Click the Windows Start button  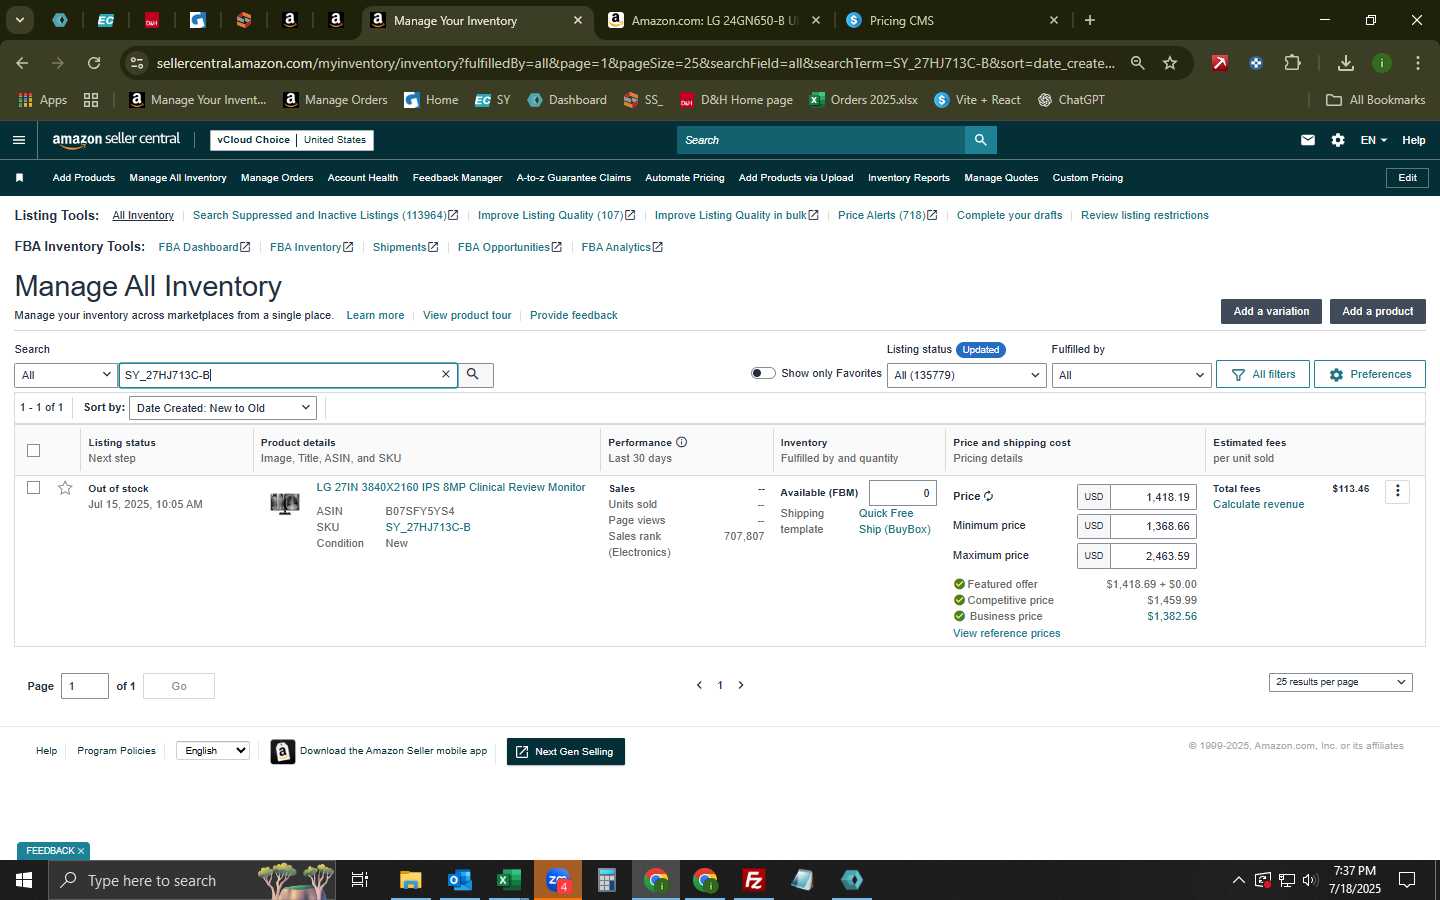[x=24, y=880]
